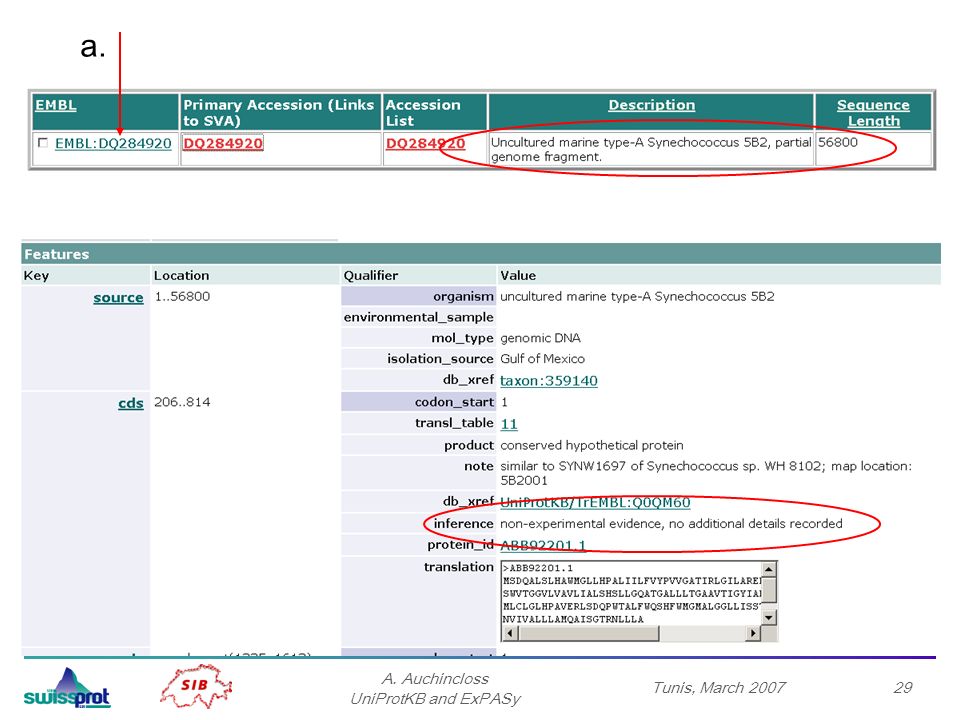This screenshot has width=960, height=720.
Task: Open the source feature key link
Action: pos(118,298)
